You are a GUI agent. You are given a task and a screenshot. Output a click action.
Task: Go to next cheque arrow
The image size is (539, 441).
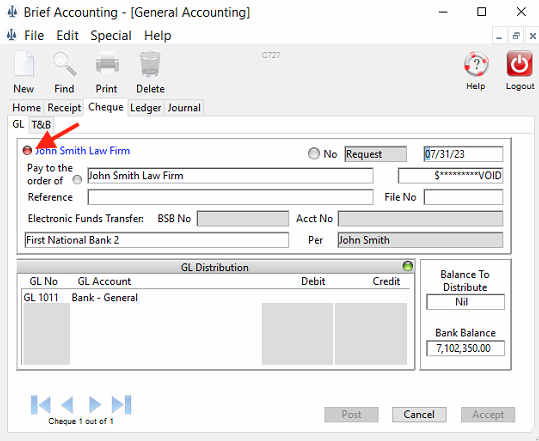click(95, 405)
